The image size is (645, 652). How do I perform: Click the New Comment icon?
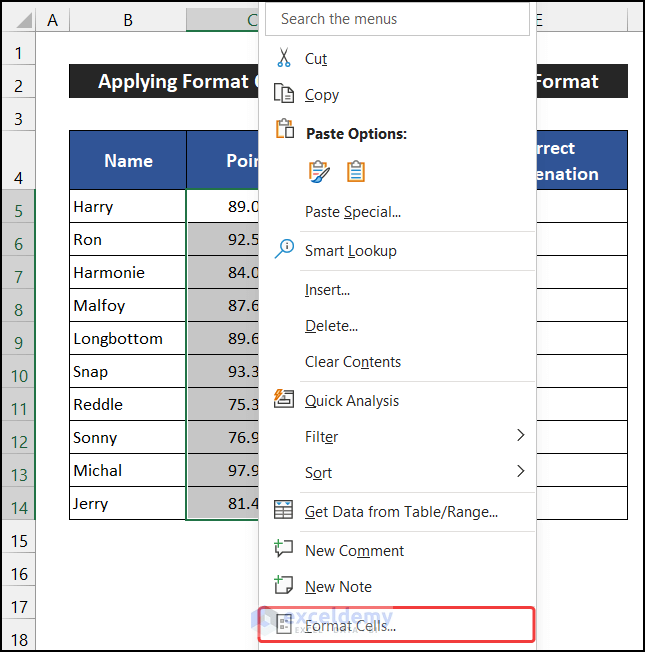[285, 550]
